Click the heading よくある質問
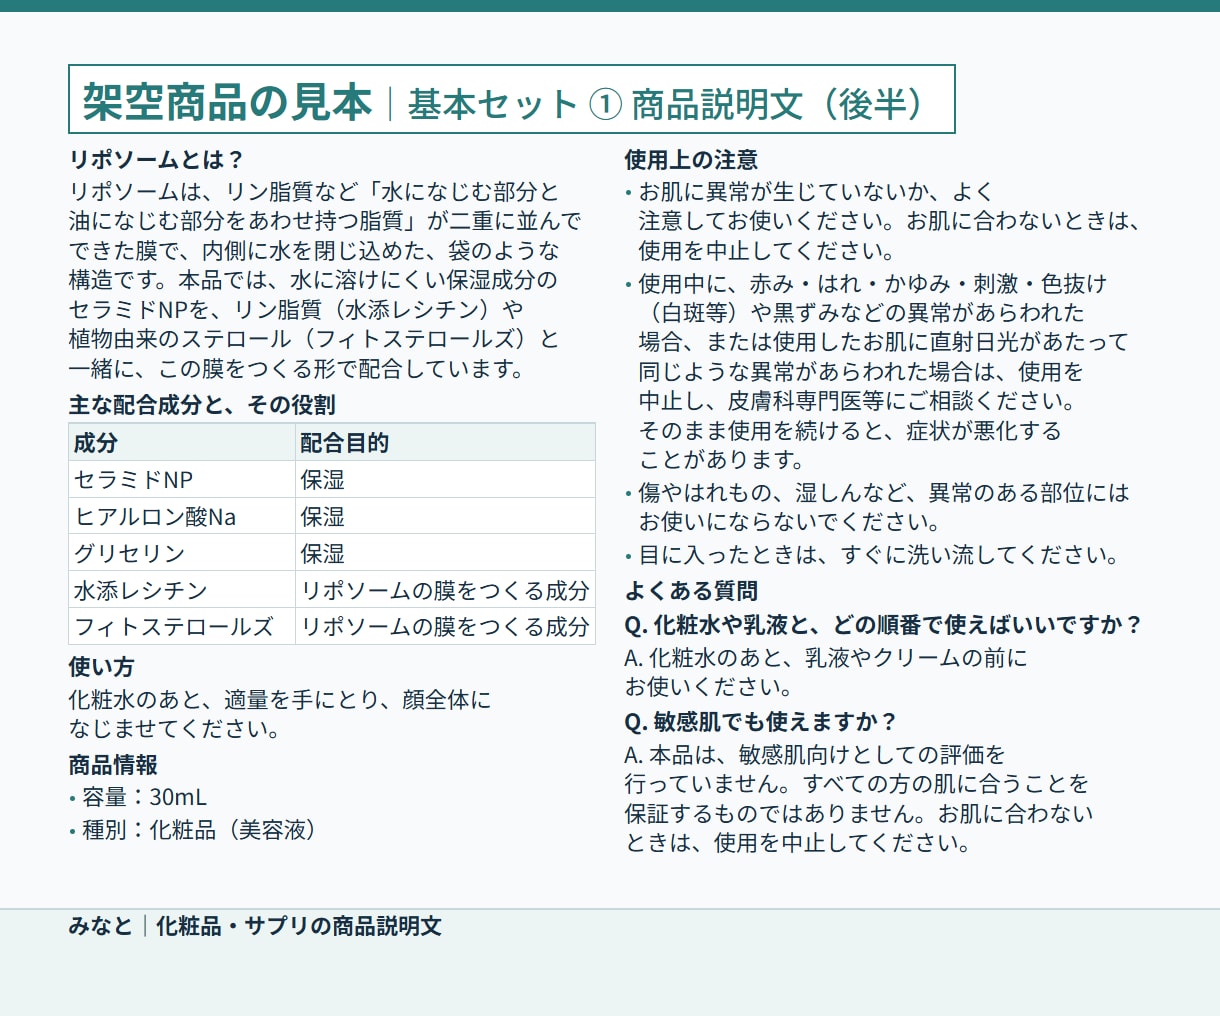1220x1016 pixels. click(691, 591)
